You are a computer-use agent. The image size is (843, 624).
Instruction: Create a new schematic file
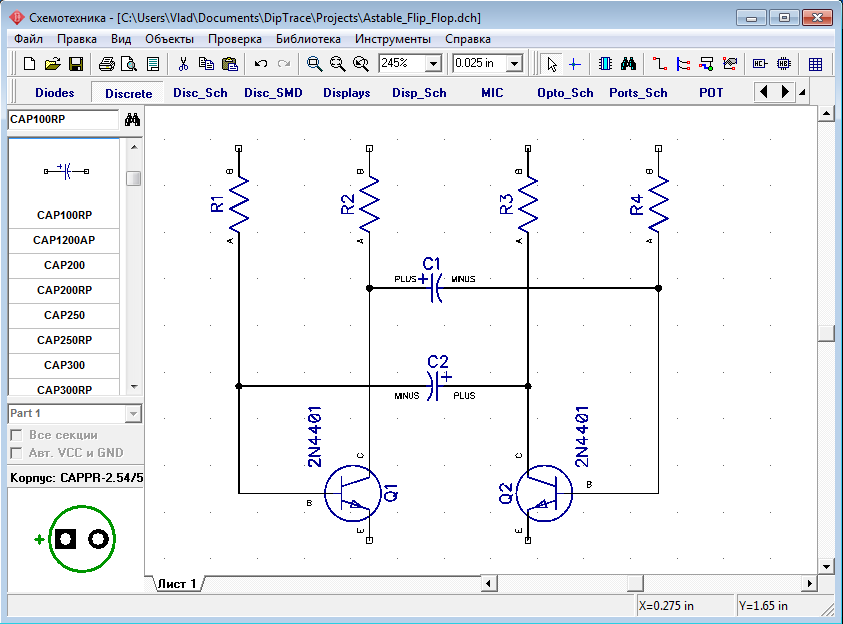click(x=30, y=64)
